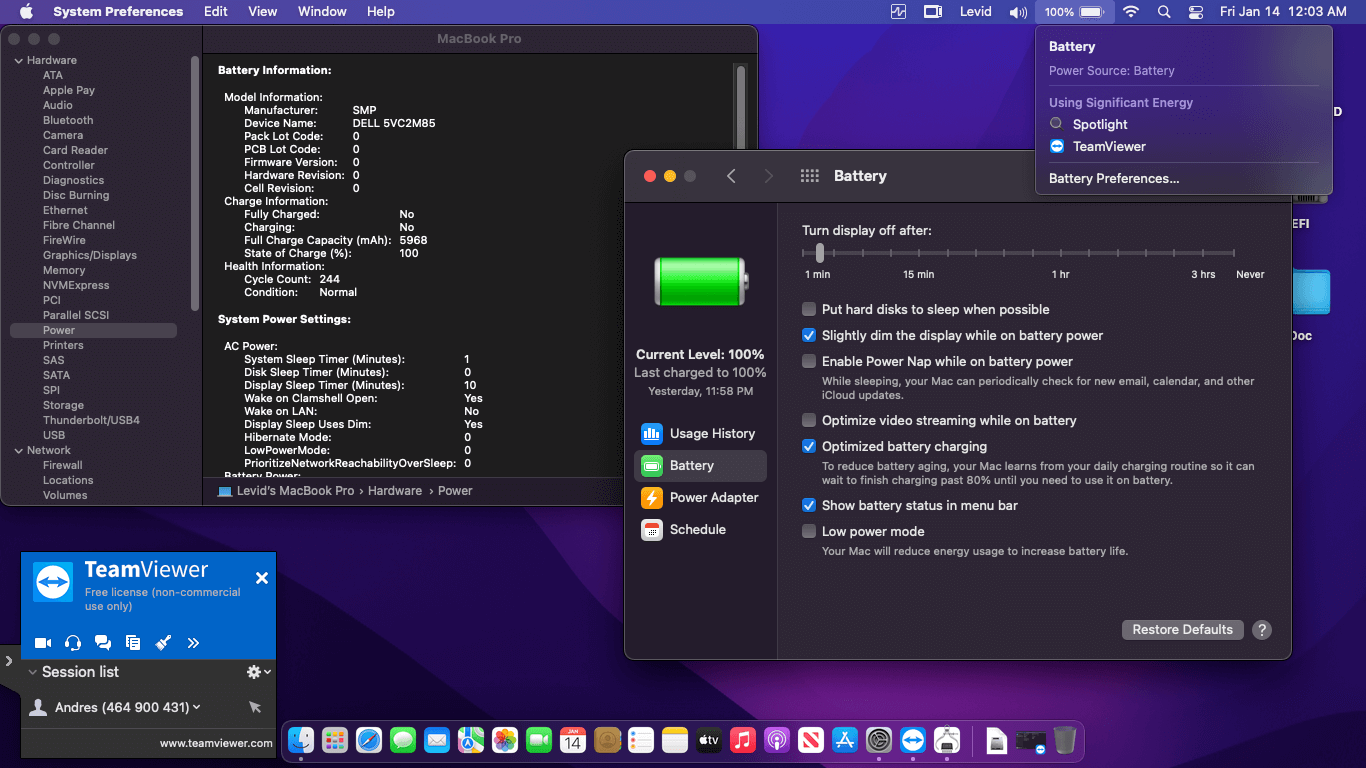Open Launchpad from the Dock
The image size is (1366, 768).
click(335, 740)
